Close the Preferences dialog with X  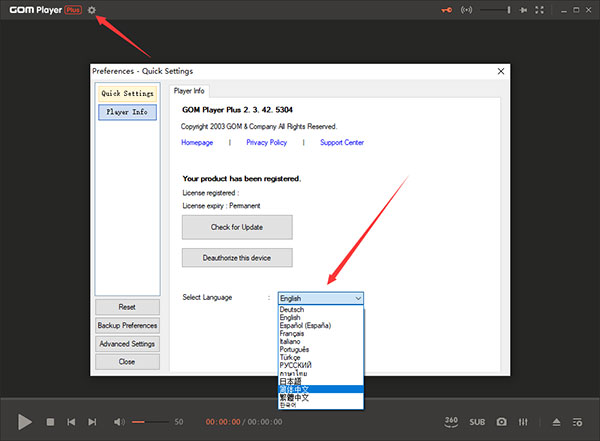(501, 71)
